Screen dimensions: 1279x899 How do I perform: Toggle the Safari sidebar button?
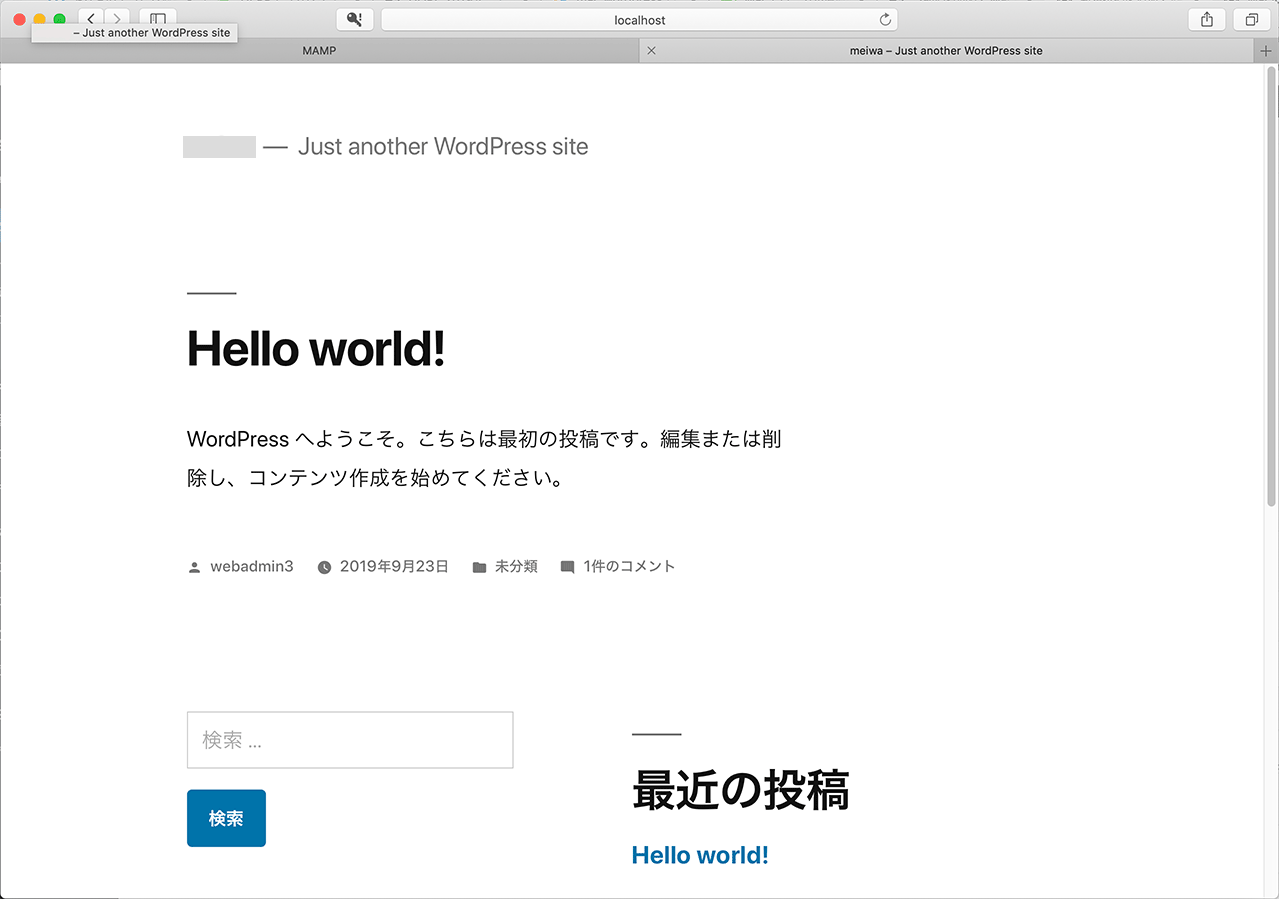tap(158, 19)
